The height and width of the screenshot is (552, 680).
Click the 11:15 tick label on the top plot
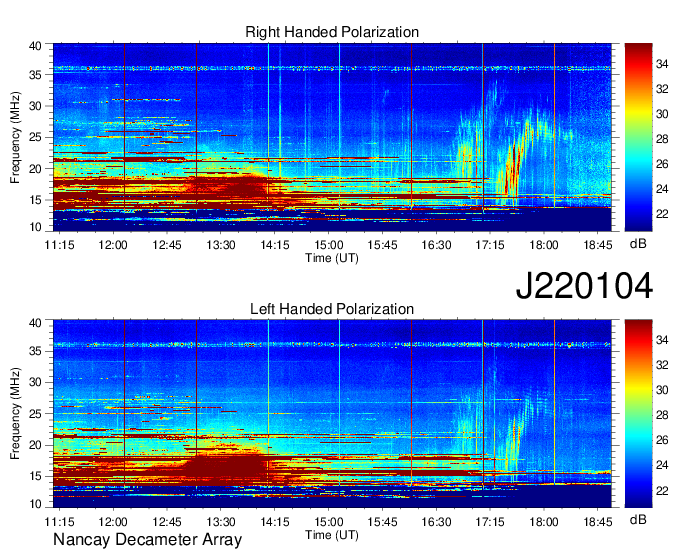(59, 245)
